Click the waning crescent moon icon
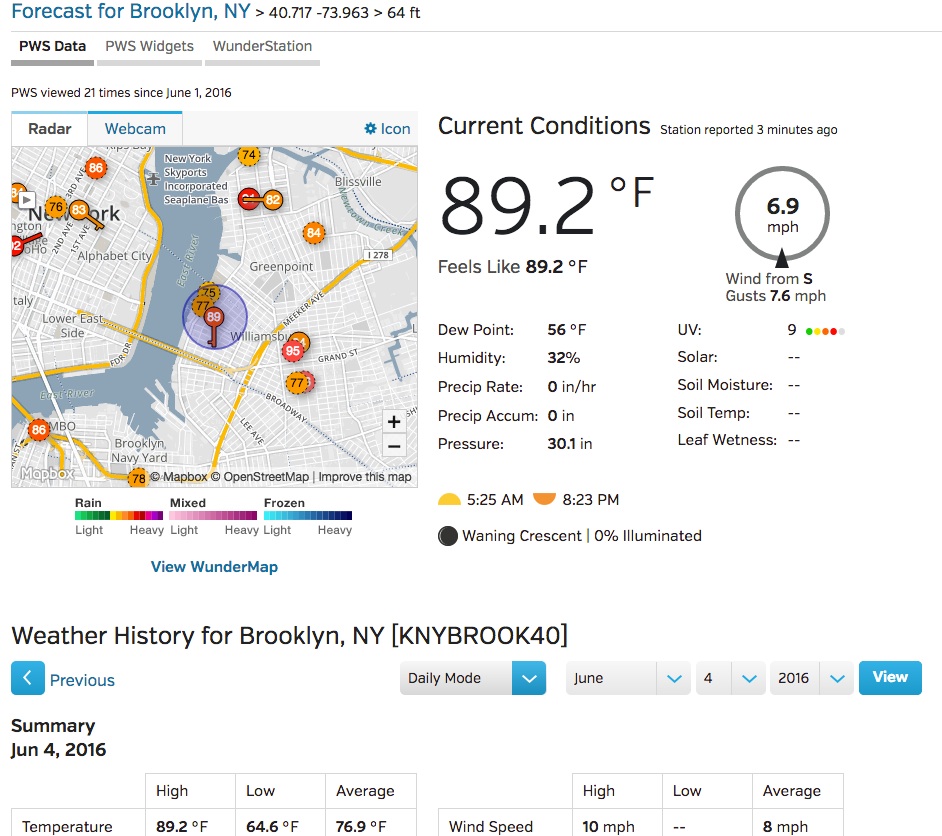This screenshot has width=942, height=836. pyautogui.click(x=448, y=536)
